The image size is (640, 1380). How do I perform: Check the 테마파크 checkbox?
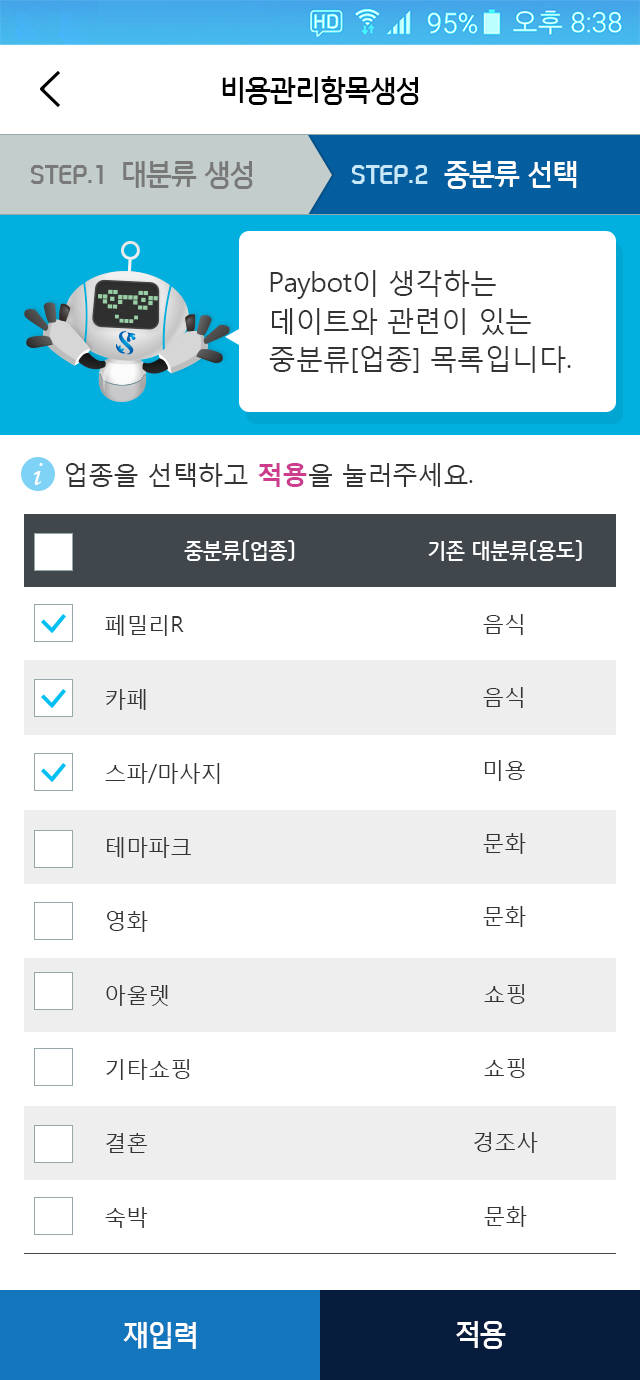(53, 846)
